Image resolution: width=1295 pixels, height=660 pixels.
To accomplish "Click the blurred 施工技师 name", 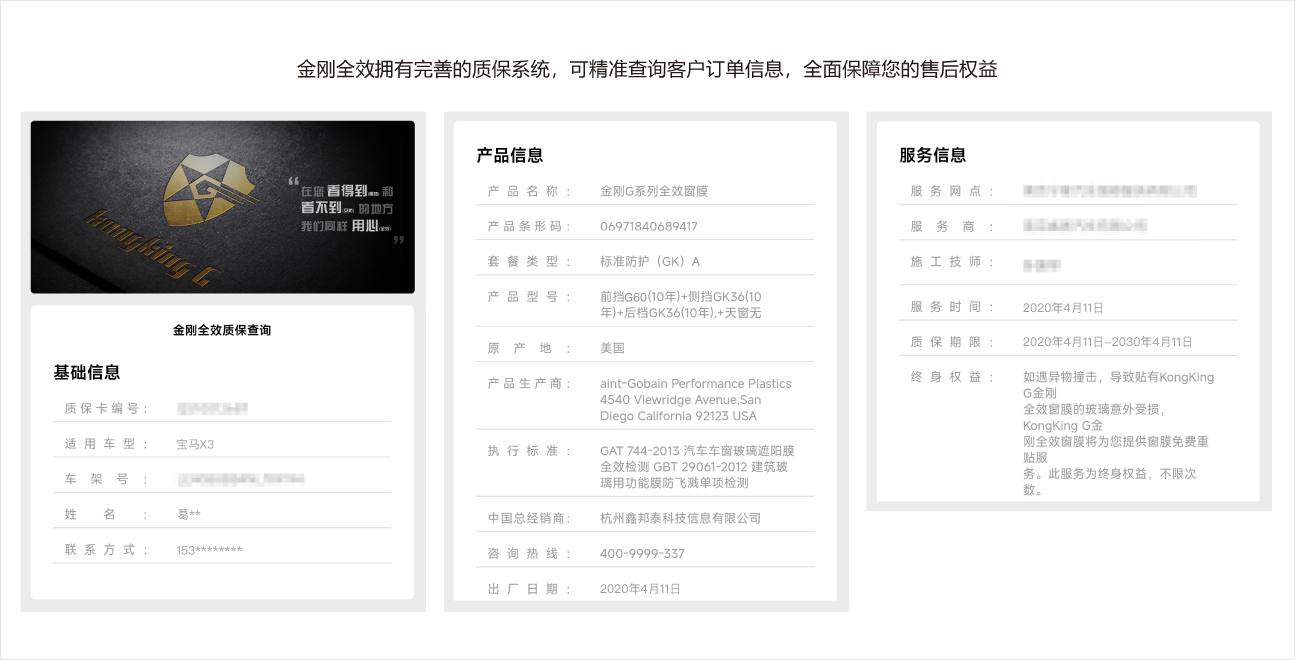I will click(x=1041, y=265).
